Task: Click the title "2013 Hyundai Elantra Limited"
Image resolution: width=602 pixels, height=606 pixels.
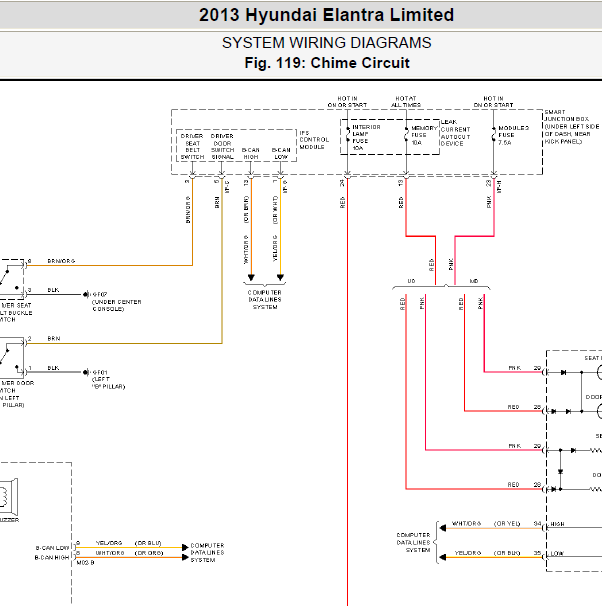Action: [x=326, y=15]
